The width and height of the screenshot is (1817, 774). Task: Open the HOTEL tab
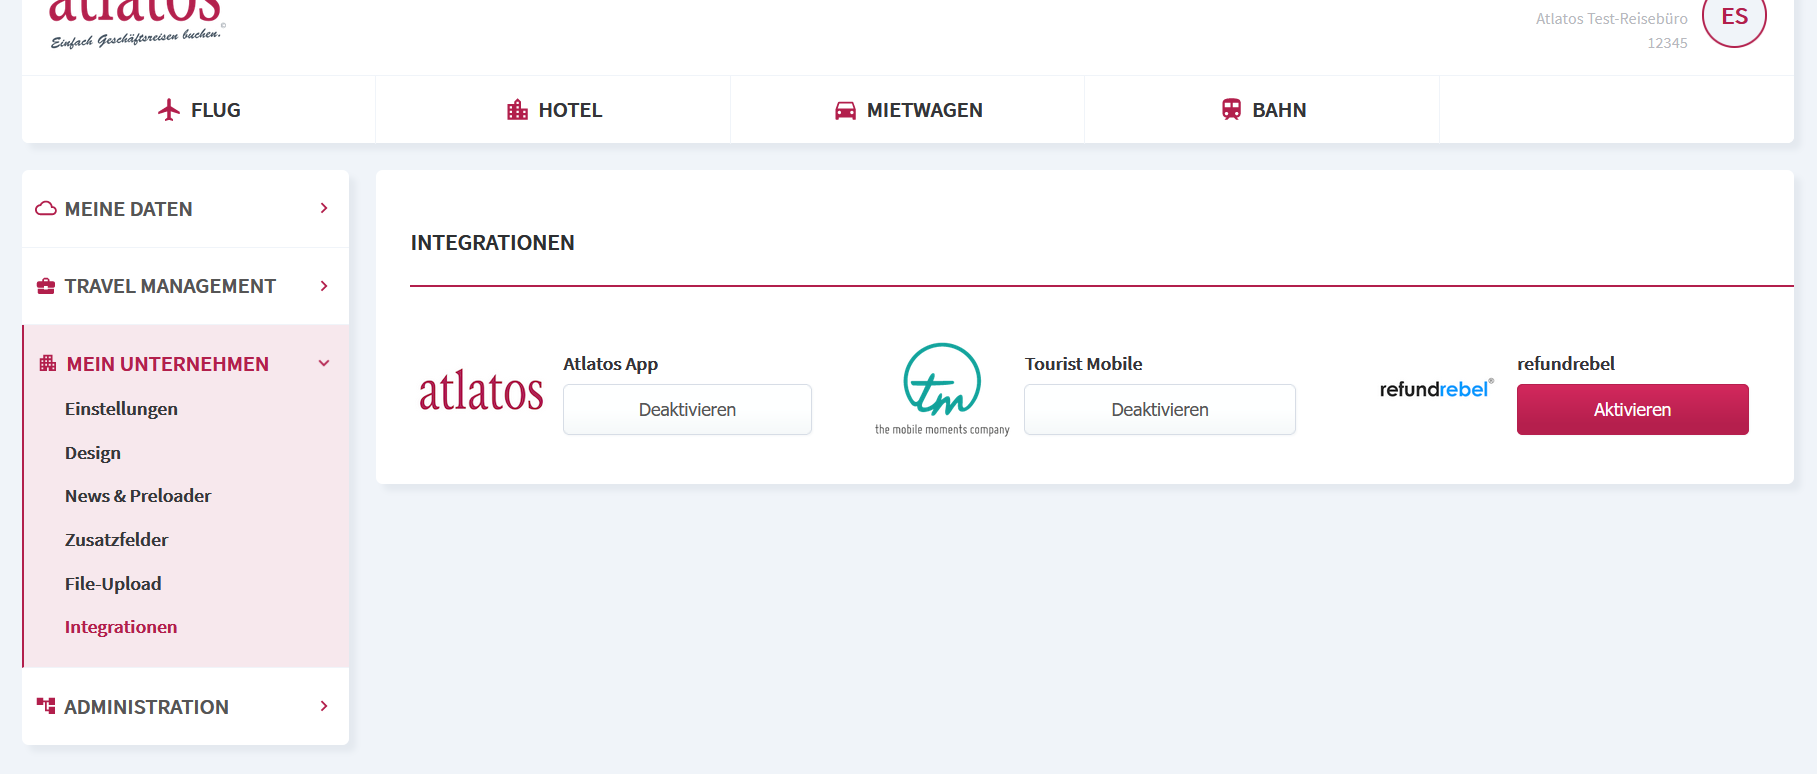(553, 110)
